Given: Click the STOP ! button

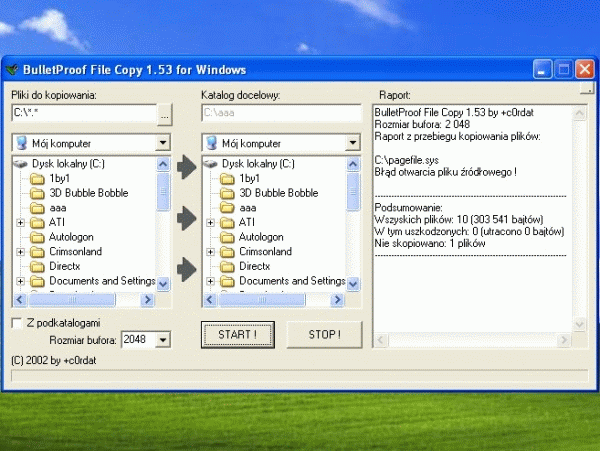Looking at the screenshot, I should 324,335.
